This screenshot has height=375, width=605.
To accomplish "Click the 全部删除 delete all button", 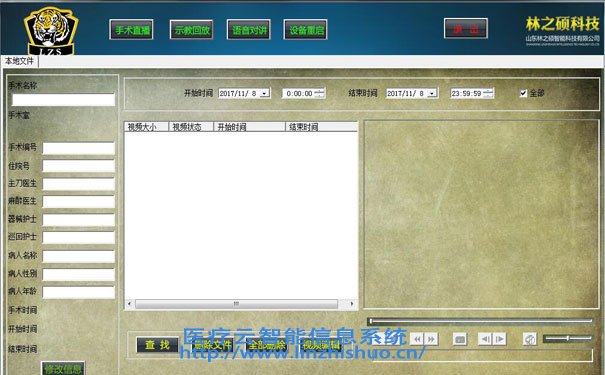I will (267, 345).
